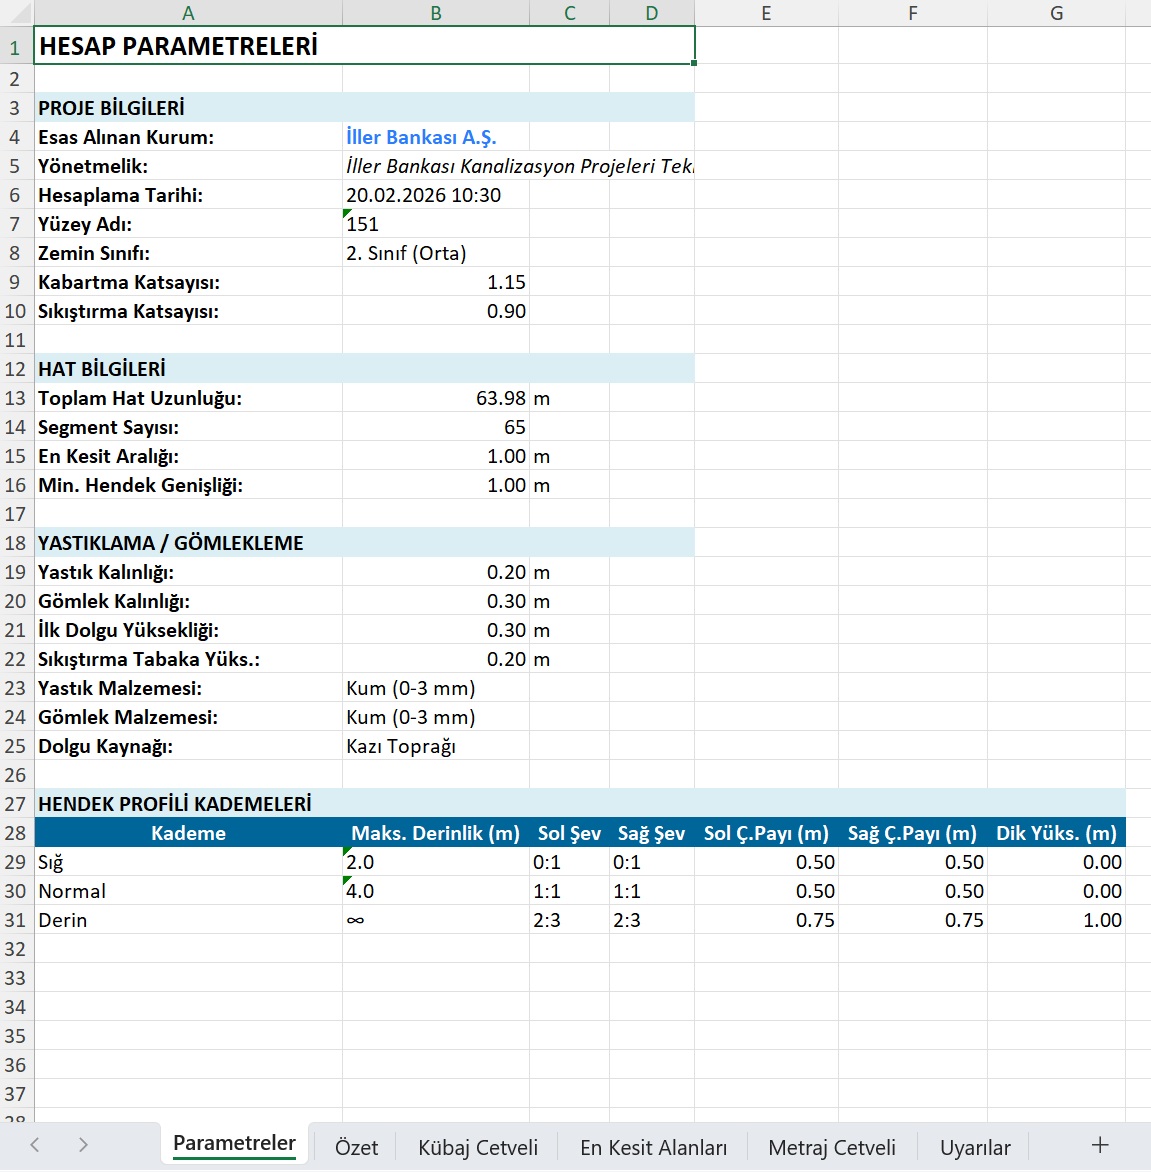Select column G header

[x=1056, y=13]
